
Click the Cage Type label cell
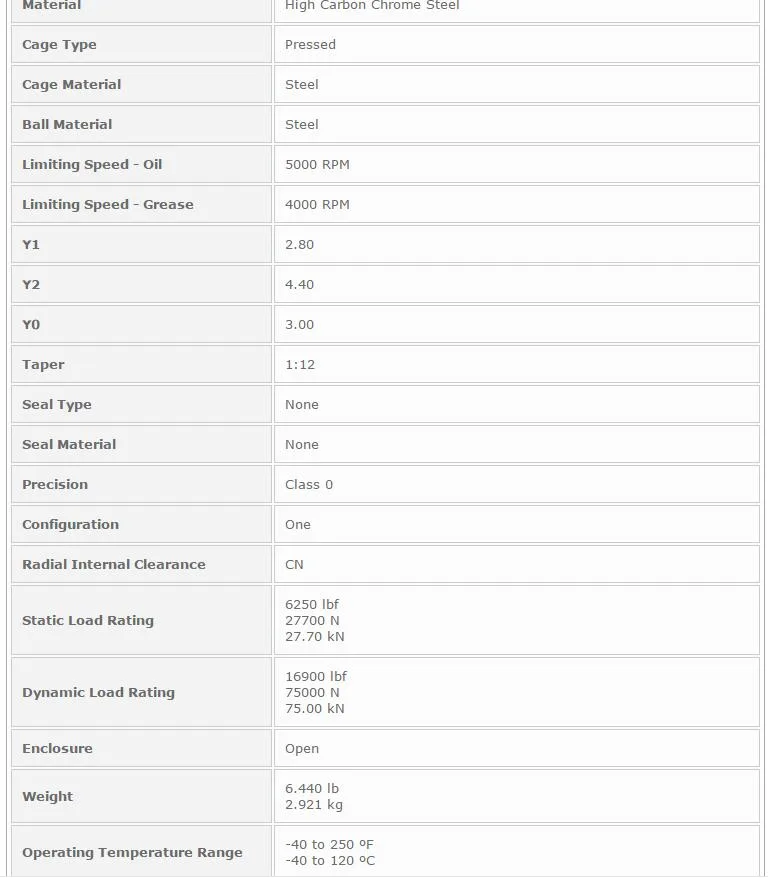pos(141,44)
